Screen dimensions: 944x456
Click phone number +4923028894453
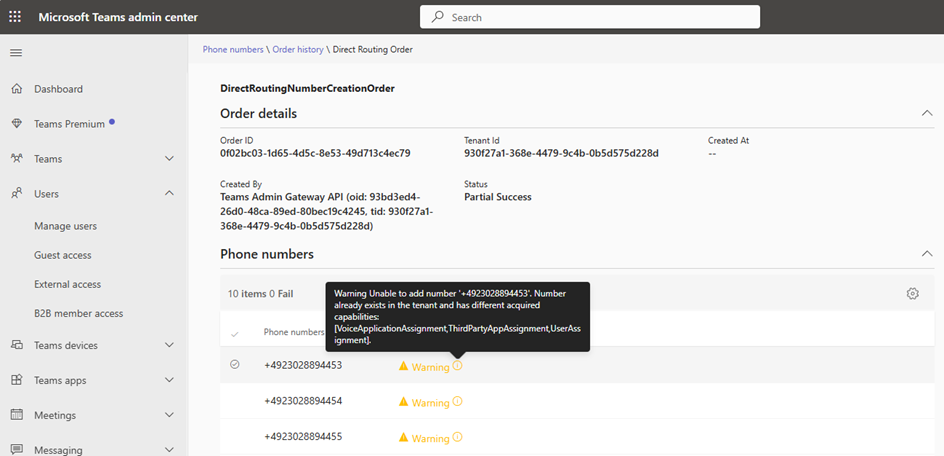[x=303, y=365]
